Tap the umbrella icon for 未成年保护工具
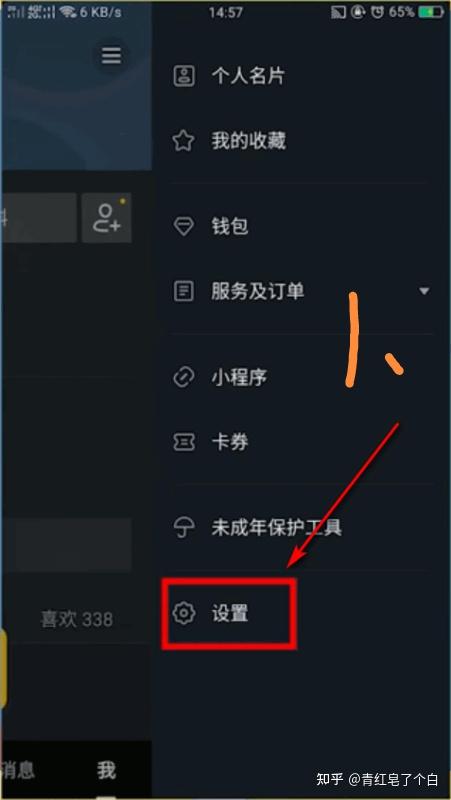This screenshot has height=800, width=451. [183, 528]
